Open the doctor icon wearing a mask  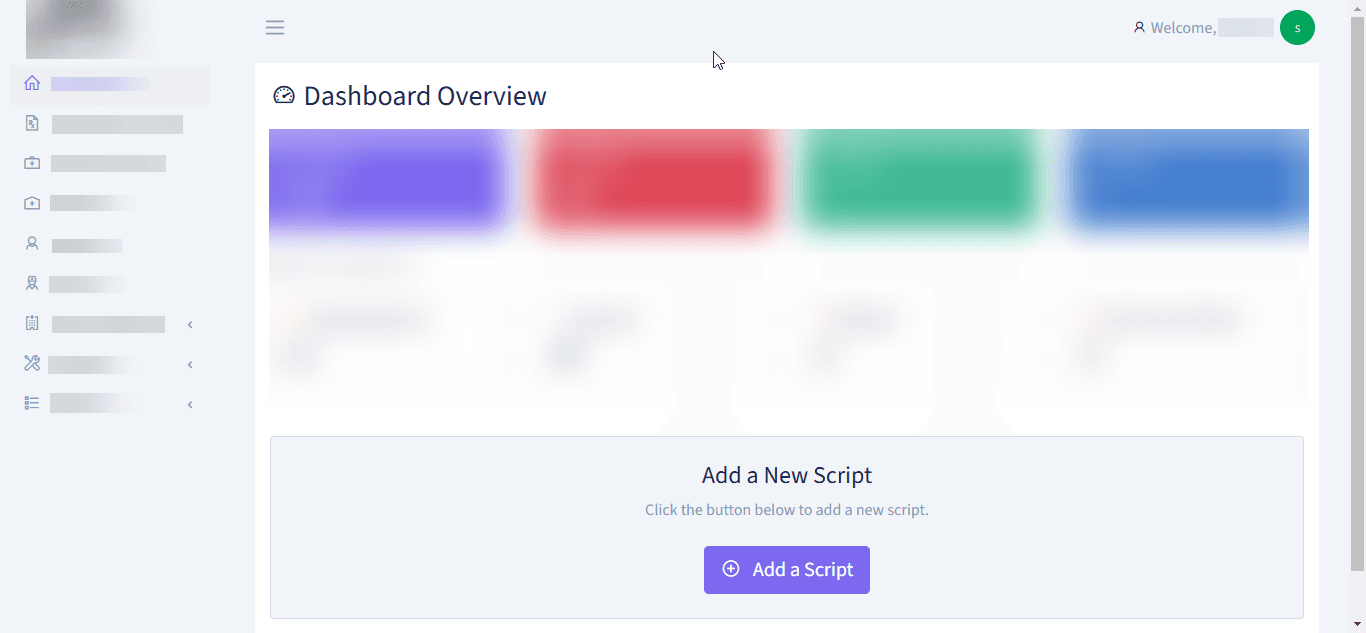tap(32, 284)
